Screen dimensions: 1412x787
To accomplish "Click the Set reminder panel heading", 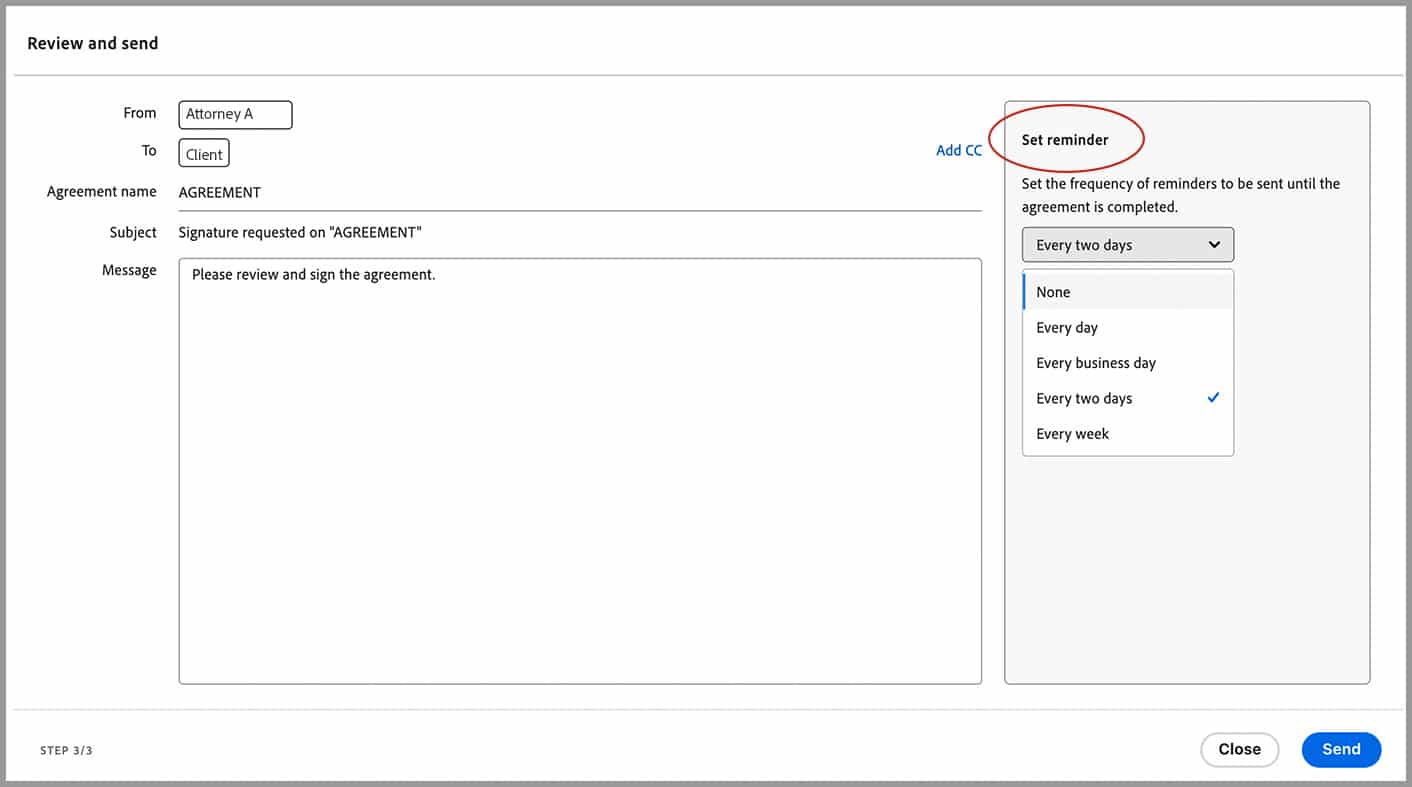I will [x=1064, y=140].
